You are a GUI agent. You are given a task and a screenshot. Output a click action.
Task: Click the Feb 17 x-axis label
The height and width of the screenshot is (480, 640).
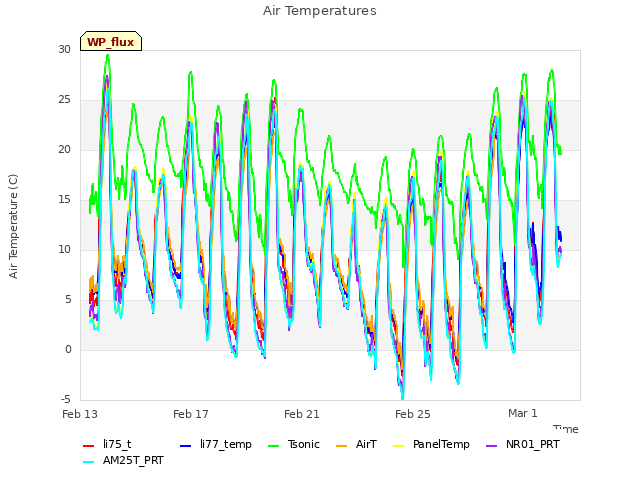(x=191, y=414)
